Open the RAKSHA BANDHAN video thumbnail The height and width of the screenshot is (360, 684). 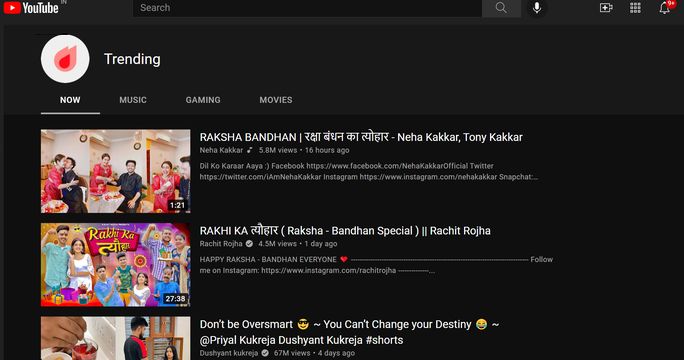(116, 171)
